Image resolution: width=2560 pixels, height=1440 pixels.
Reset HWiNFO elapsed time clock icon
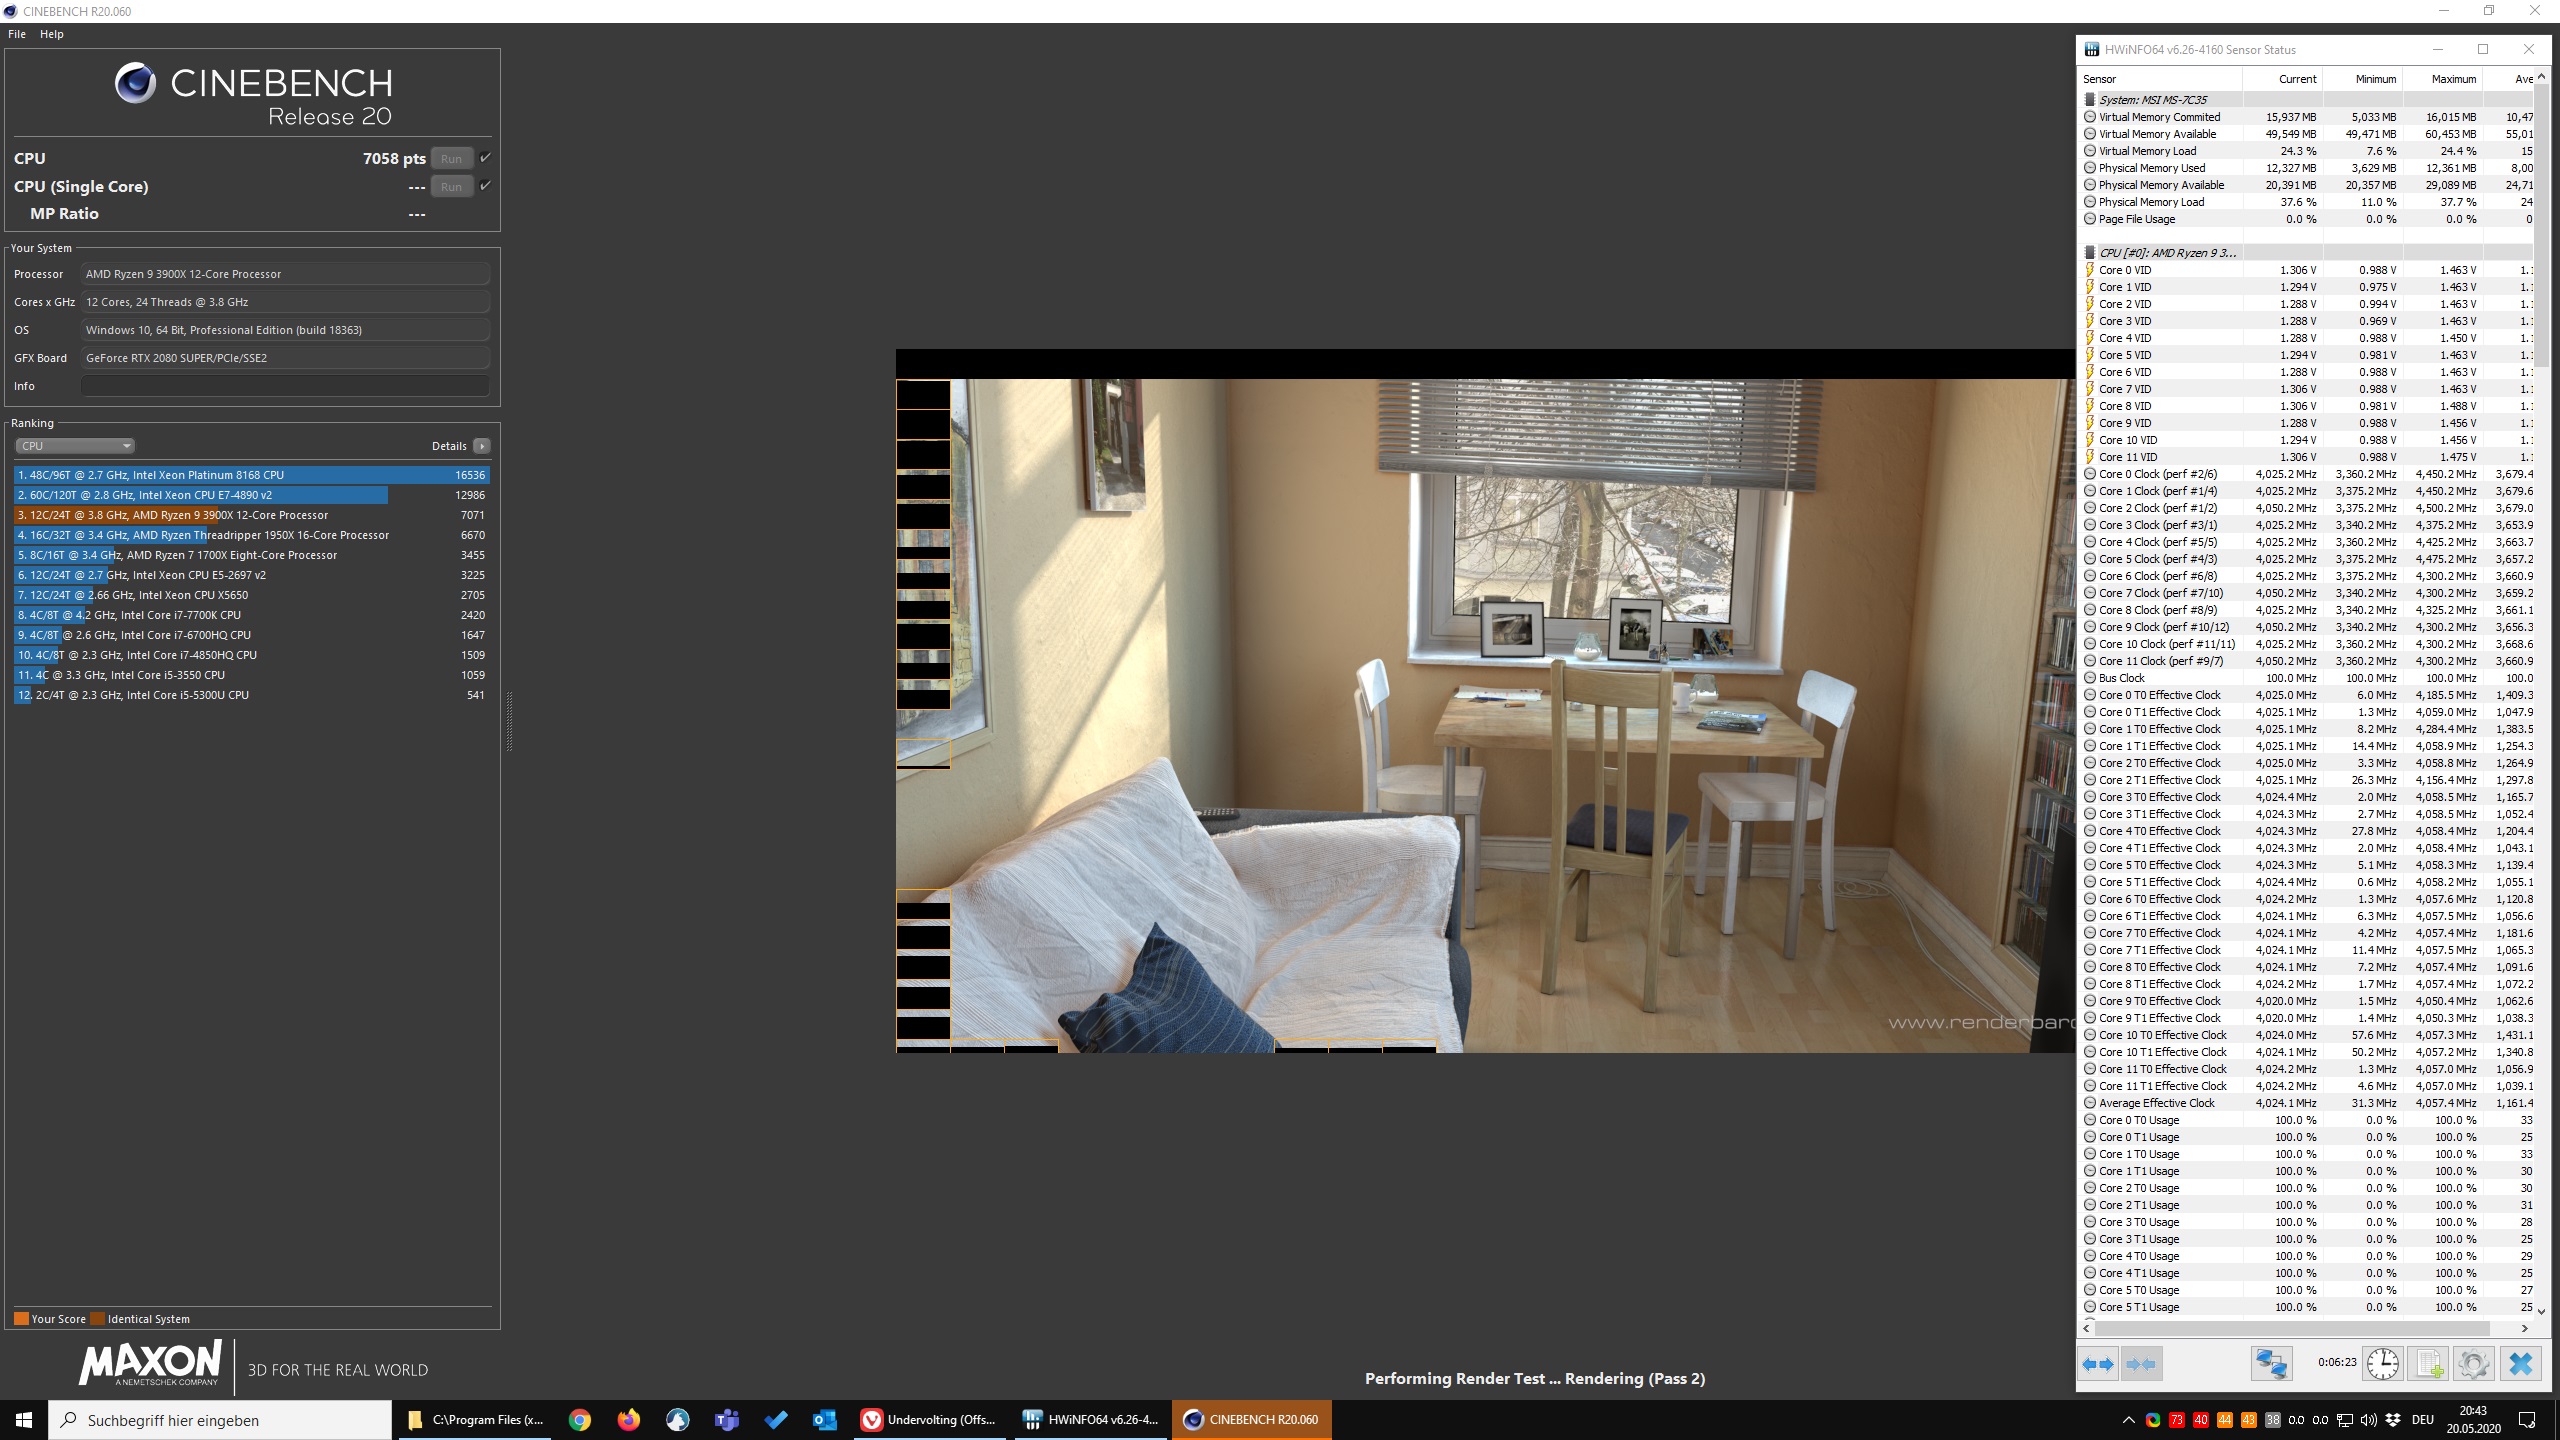2383,1364
